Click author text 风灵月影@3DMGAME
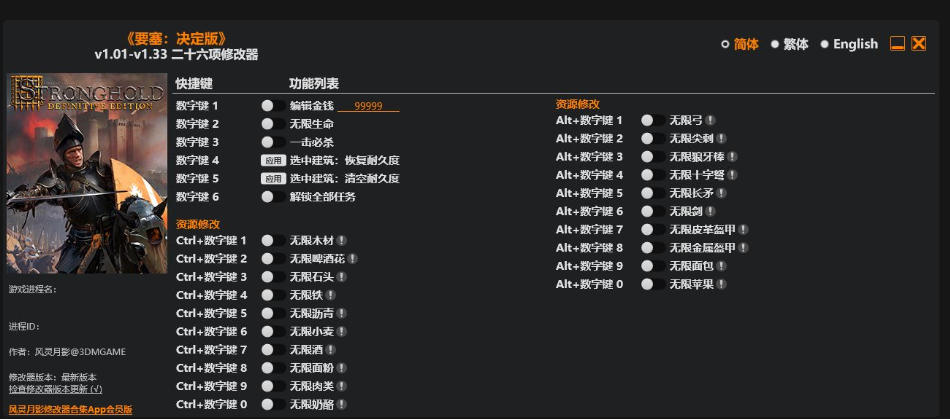Image resolution: width=950 pixels, height=419 pixels. click(79, 352)
